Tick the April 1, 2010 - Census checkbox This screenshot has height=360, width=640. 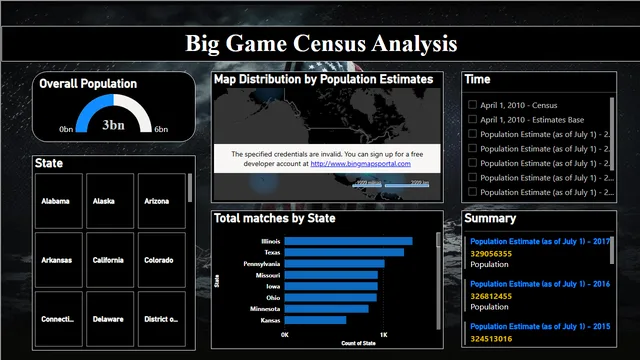(x=472, y=105)
